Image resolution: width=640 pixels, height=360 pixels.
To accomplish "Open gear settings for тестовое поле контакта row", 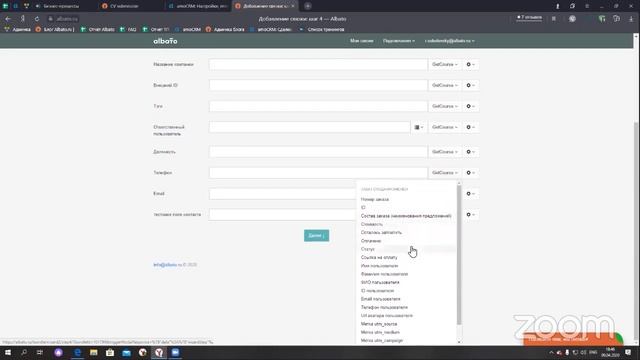I will 470,215.
